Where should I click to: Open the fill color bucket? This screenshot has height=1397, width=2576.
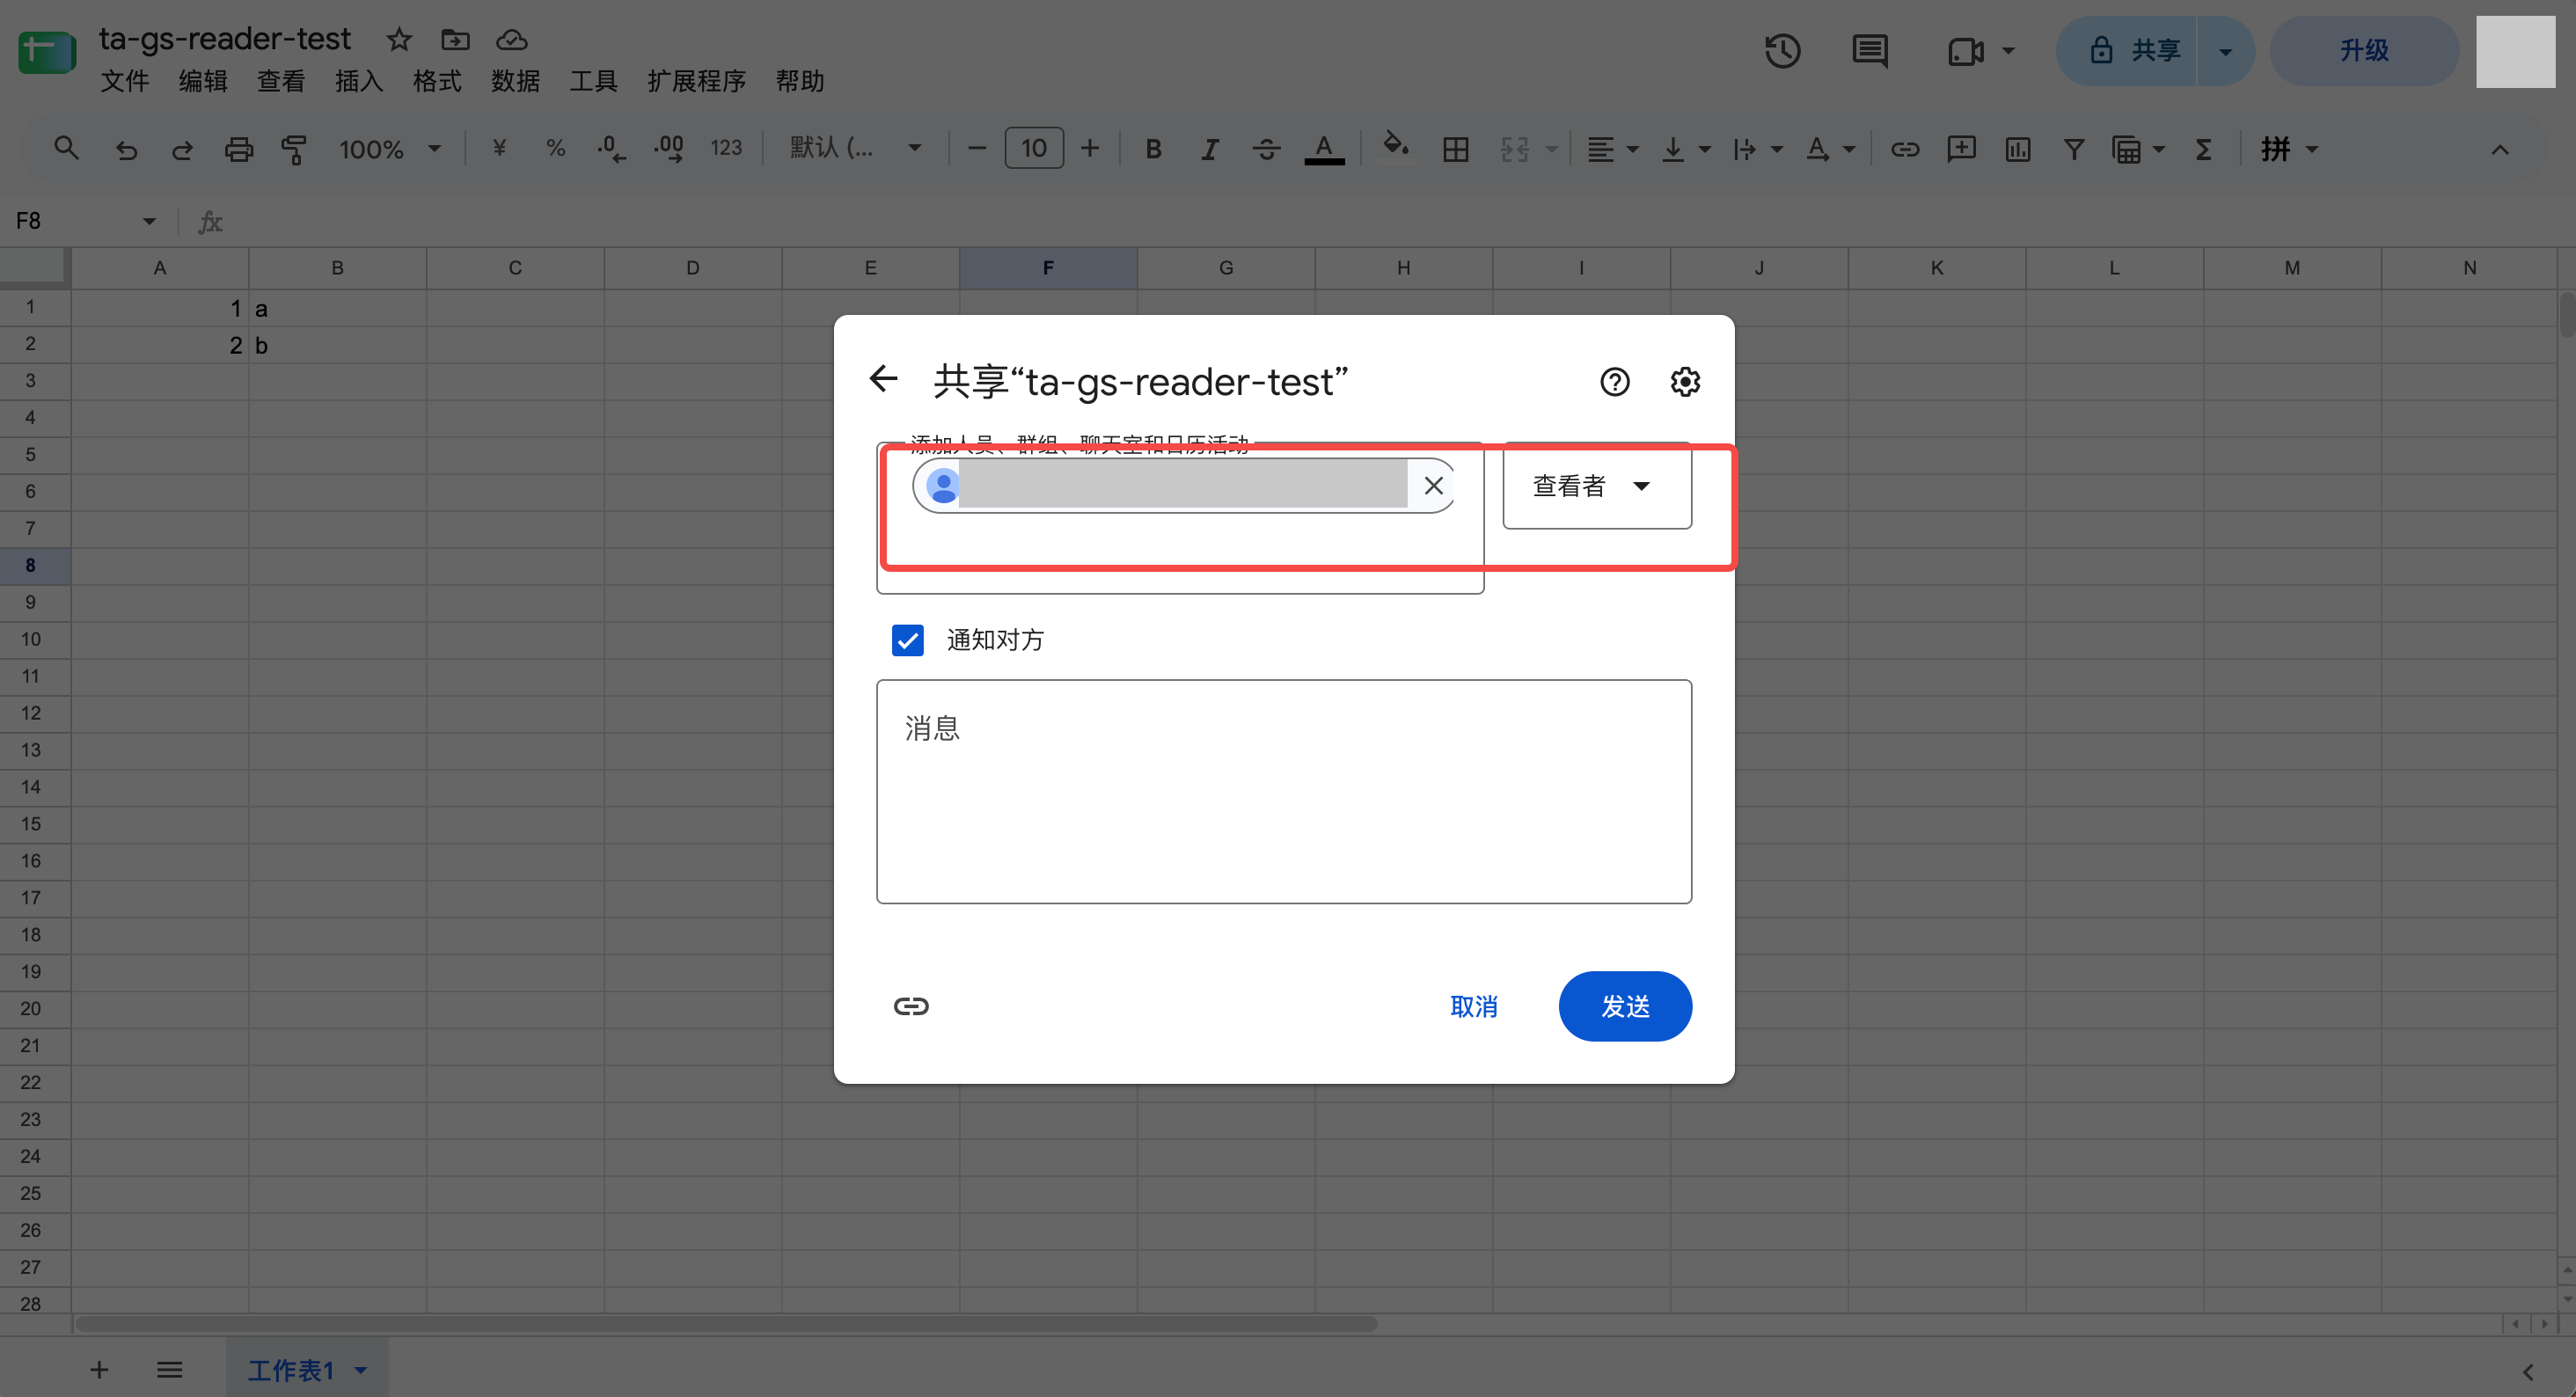(x=1396, y=148)
